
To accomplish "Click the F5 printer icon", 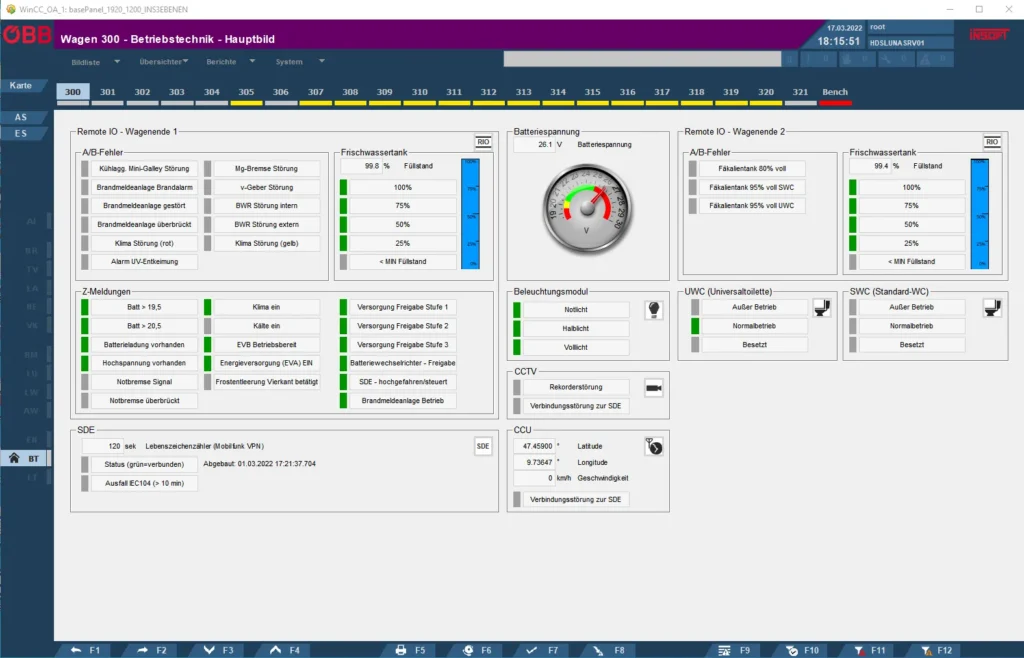I will click(401, 650).
